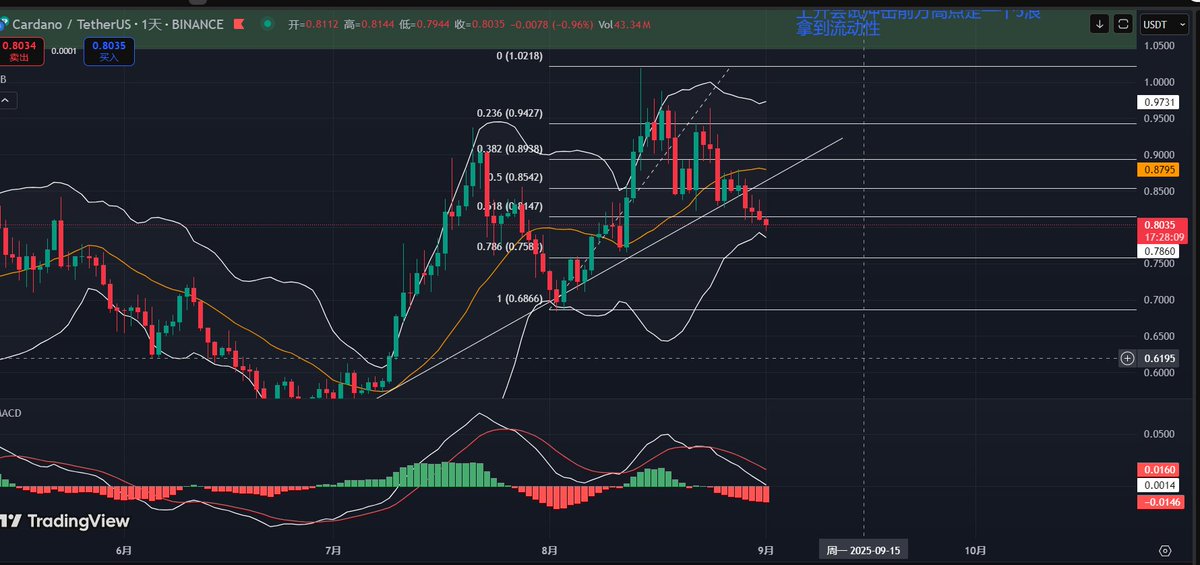Click the 1 (0.6866) Fibonacci label

[520, 299]
